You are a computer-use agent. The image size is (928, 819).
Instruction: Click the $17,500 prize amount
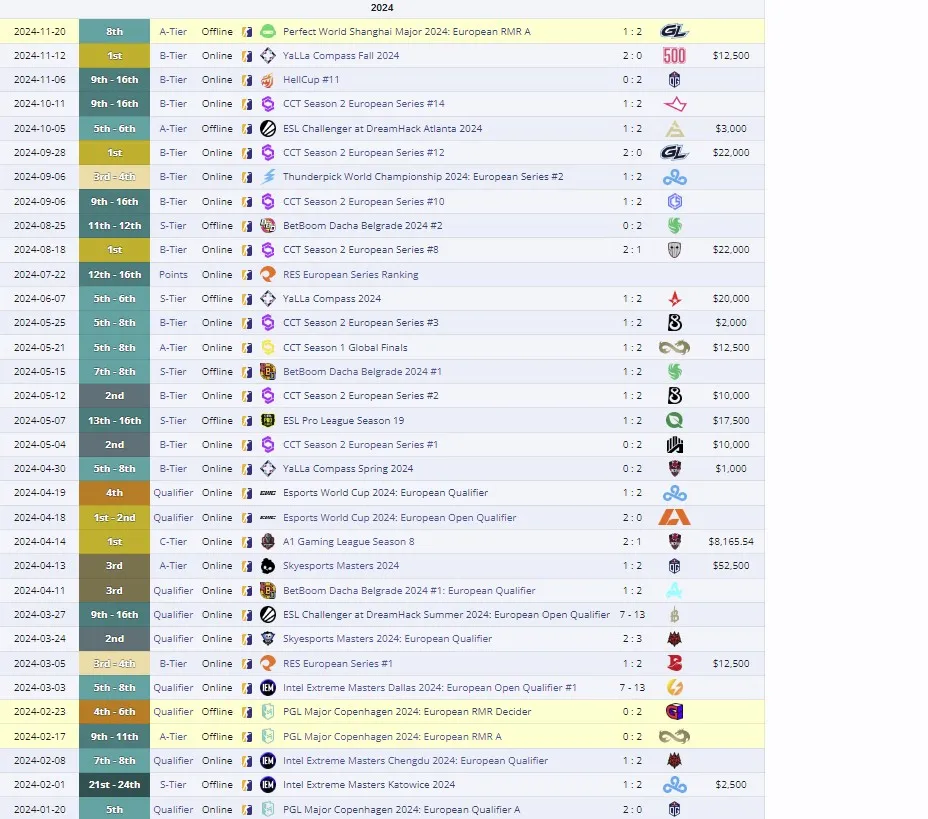[x=731, y=421]
